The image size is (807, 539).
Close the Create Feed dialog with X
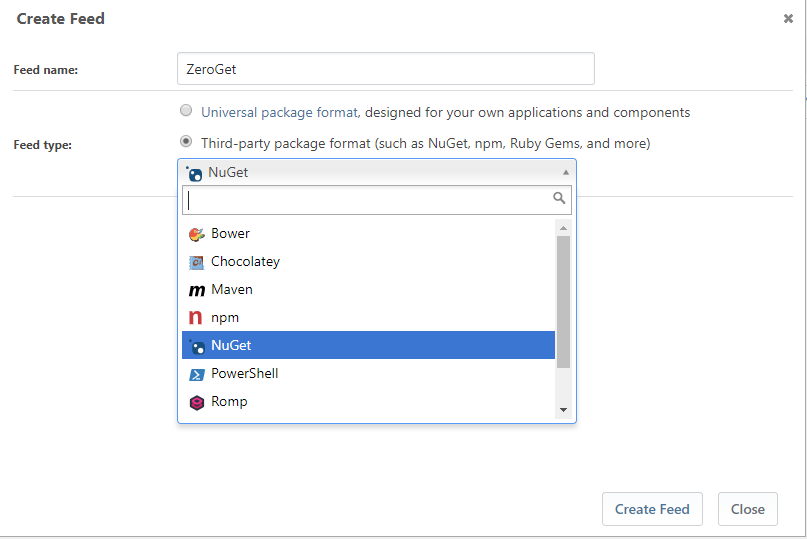pyautogui.click(x=788, y=19)
